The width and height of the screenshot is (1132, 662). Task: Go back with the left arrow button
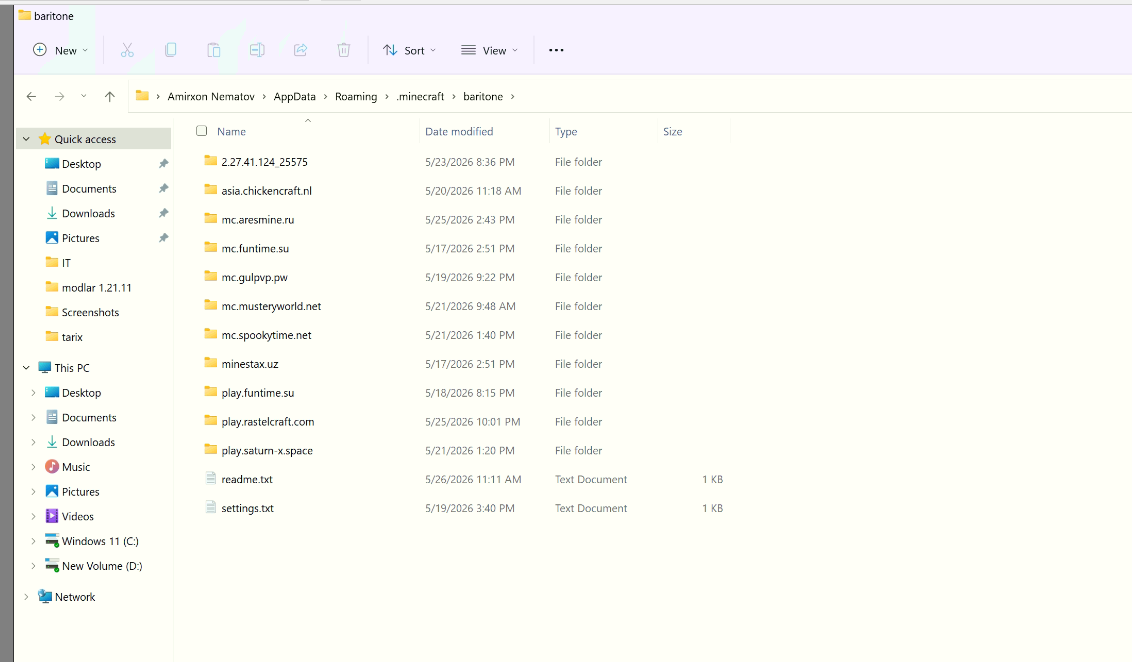point(31,96)
